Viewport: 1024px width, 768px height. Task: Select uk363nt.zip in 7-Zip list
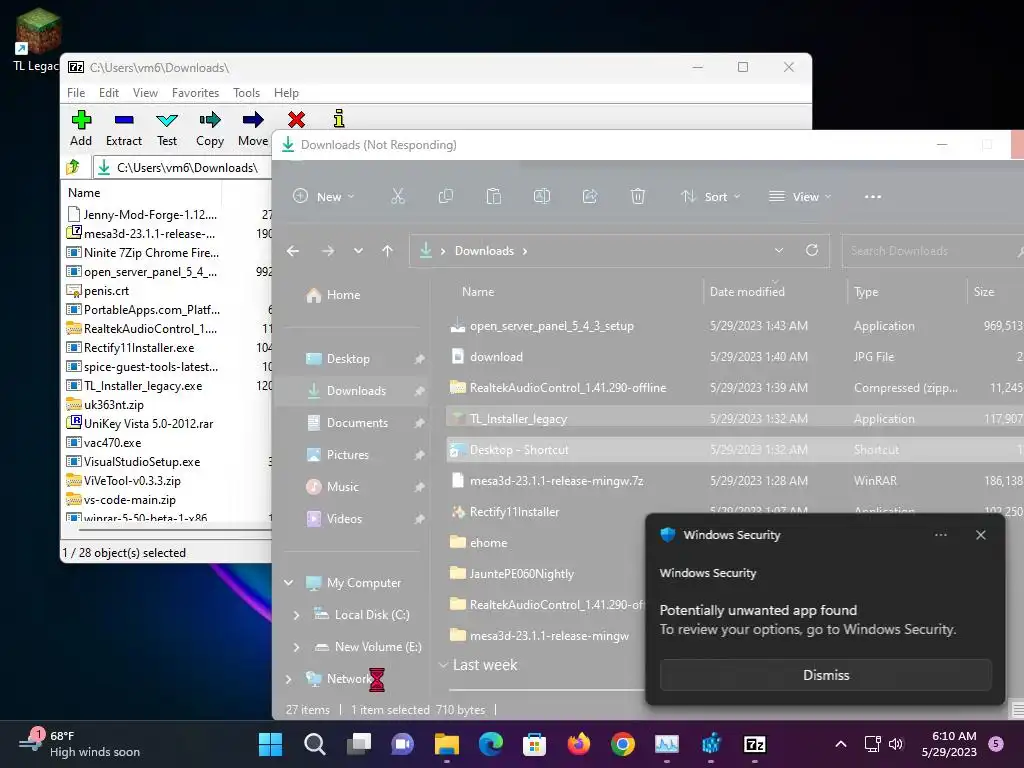click(x=114, y=405)
